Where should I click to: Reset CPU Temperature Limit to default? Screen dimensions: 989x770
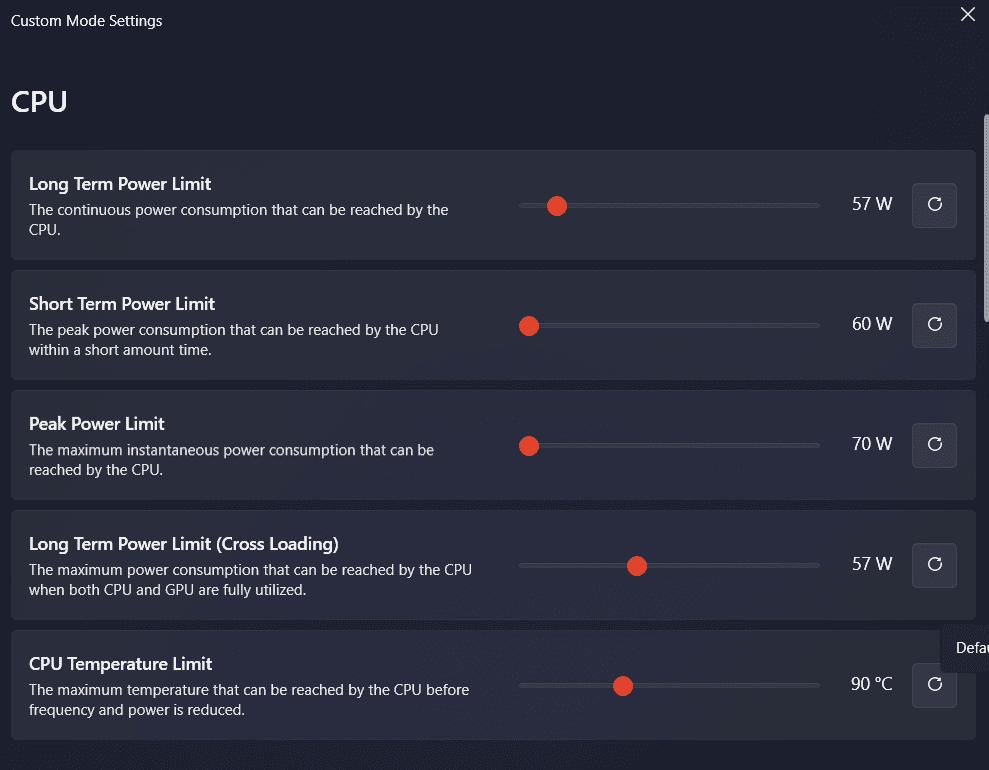pyautogui.click(x=934, y=685)
